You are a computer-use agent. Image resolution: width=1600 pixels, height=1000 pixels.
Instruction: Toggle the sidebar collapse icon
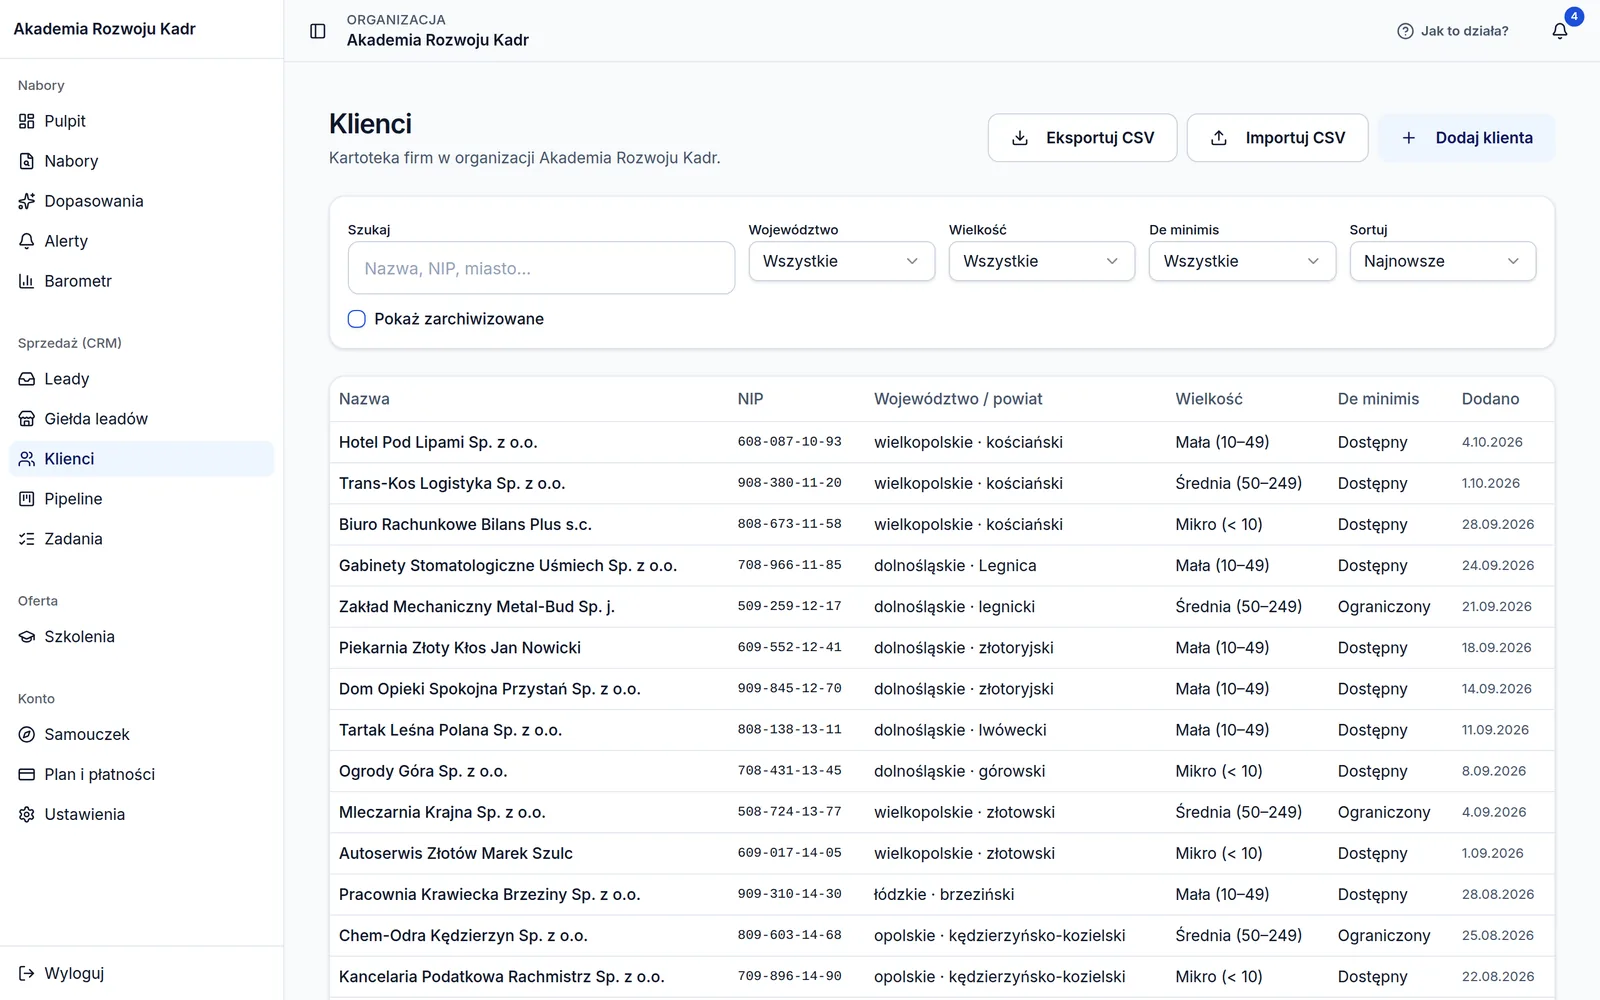pyautogui.click(x=318, y=31)
